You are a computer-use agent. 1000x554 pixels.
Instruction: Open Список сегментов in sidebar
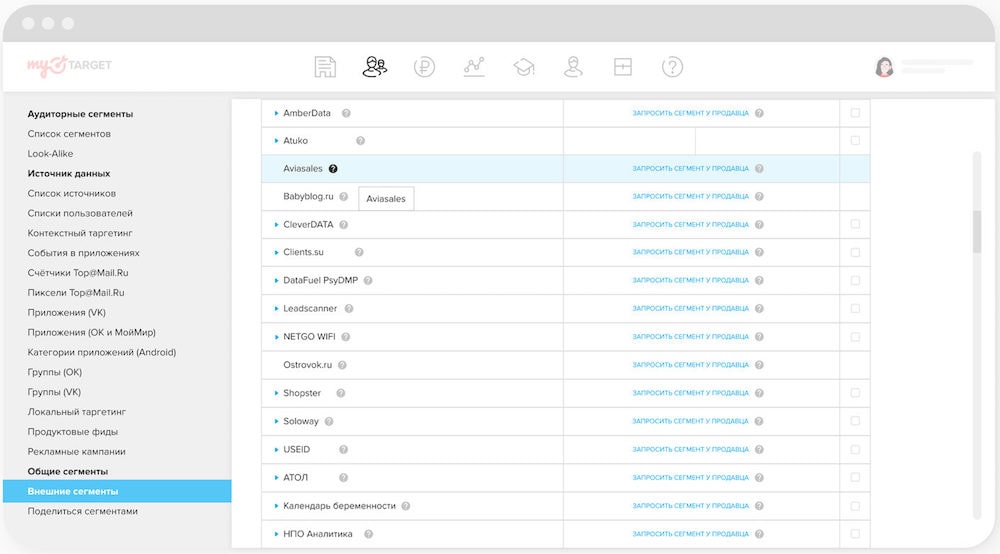coord(69,134)
